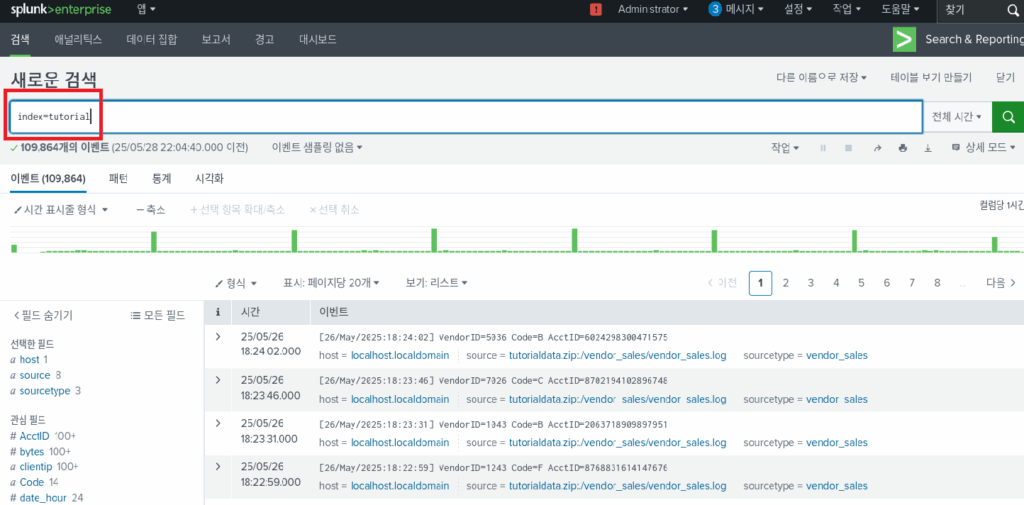Open 모든 필드 list
The height and width of the screenshot is (505, 1024).
157,316
